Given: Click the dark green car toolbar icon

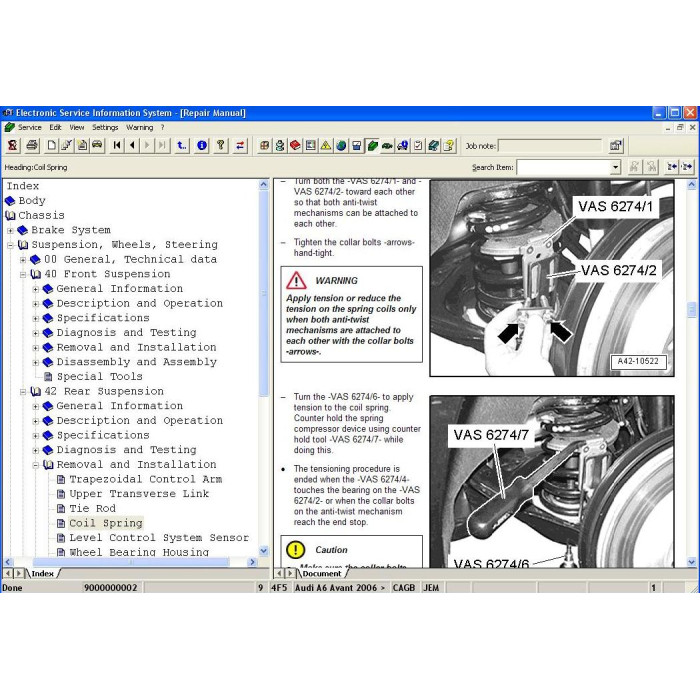Looking at the screenshot, I should pos(387,146).
